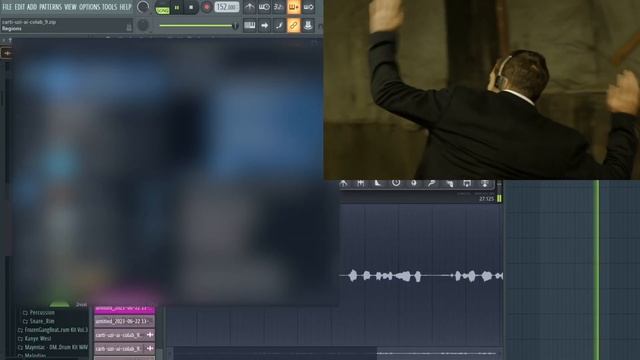This screenshot has width=640, height=360.
Task: Toggle the loop recording icon
Action: pos(308,7)
